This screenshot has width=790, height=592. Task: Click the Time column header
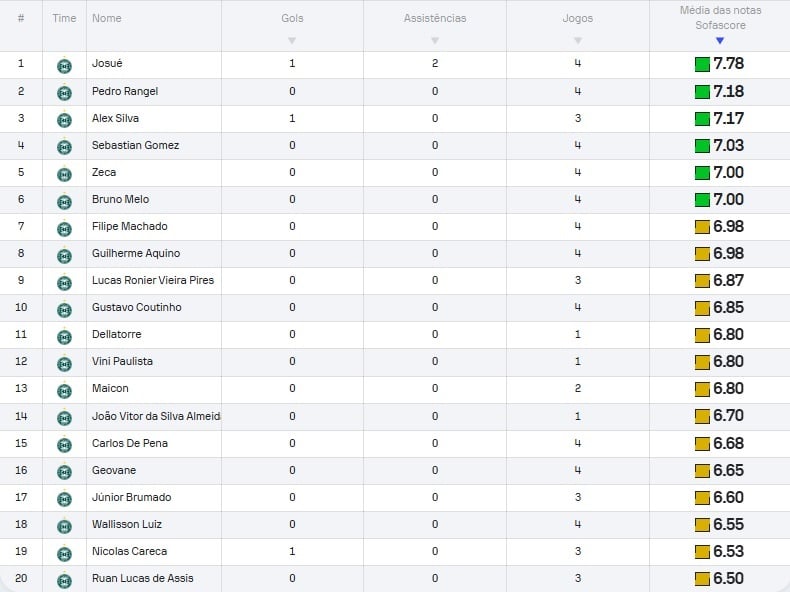pyautogui.click(x=64, y=18)
